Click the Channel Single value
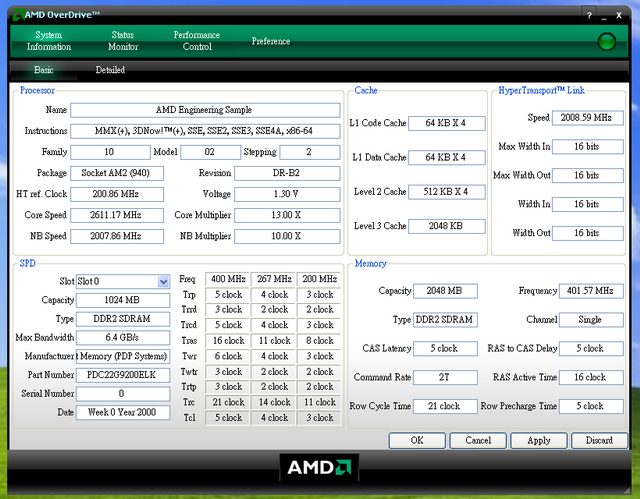640x499 pixels. point(591,320)
